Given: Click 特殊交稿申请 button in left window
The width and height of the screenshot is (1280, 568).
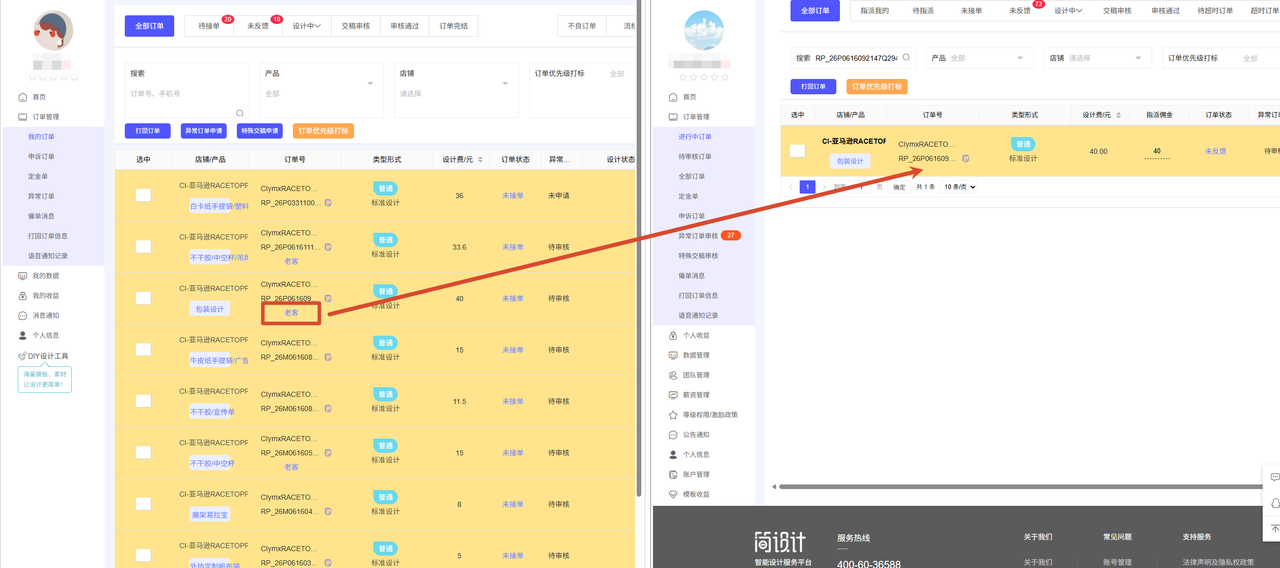Looking at the screenshot, I should click(x=259, y=131).
